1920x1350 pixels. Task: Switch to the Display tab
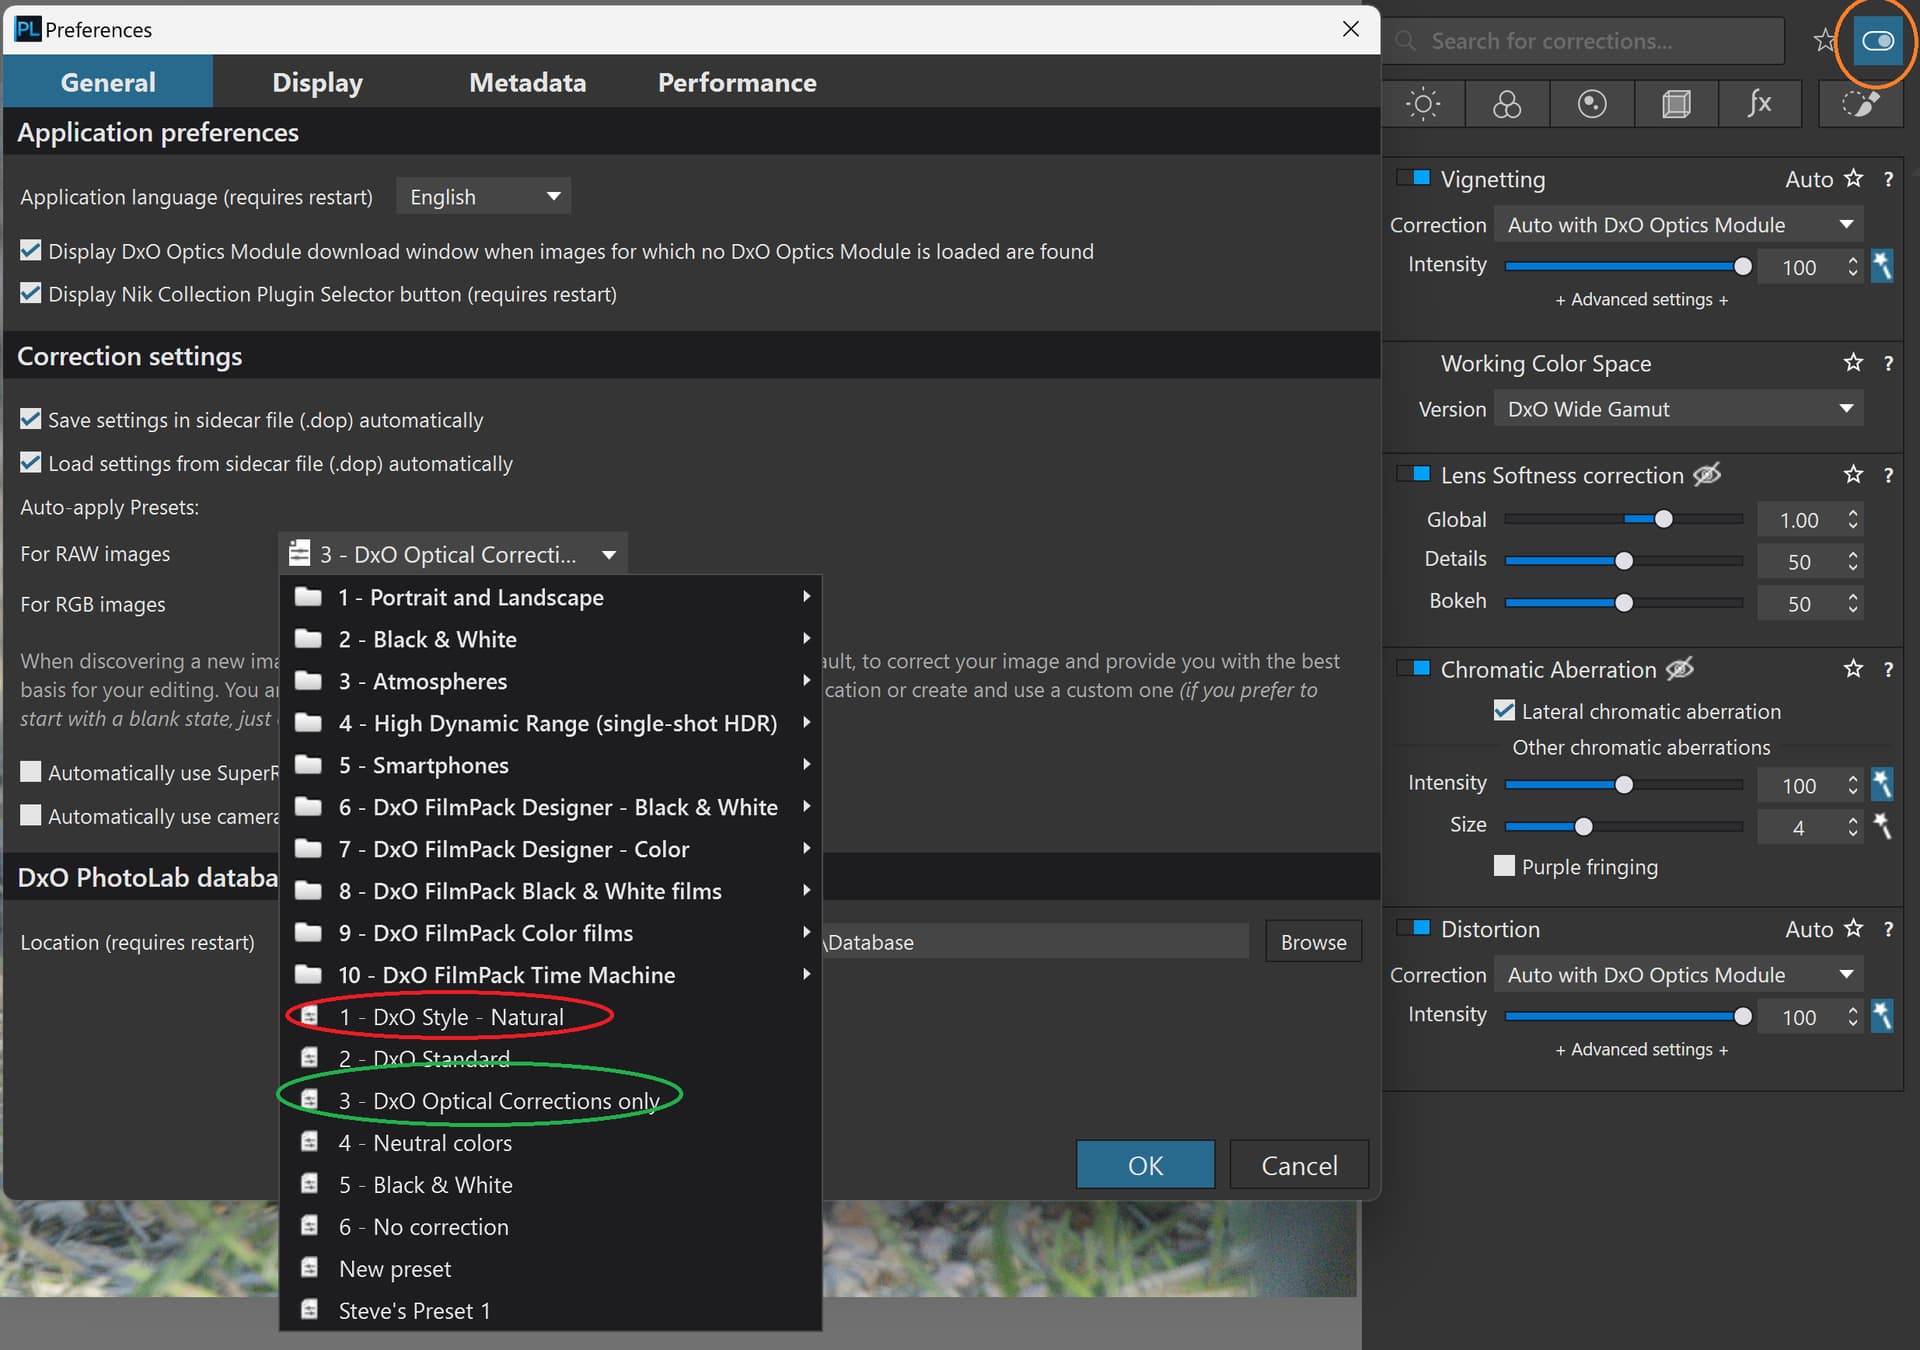pos(318,82)
